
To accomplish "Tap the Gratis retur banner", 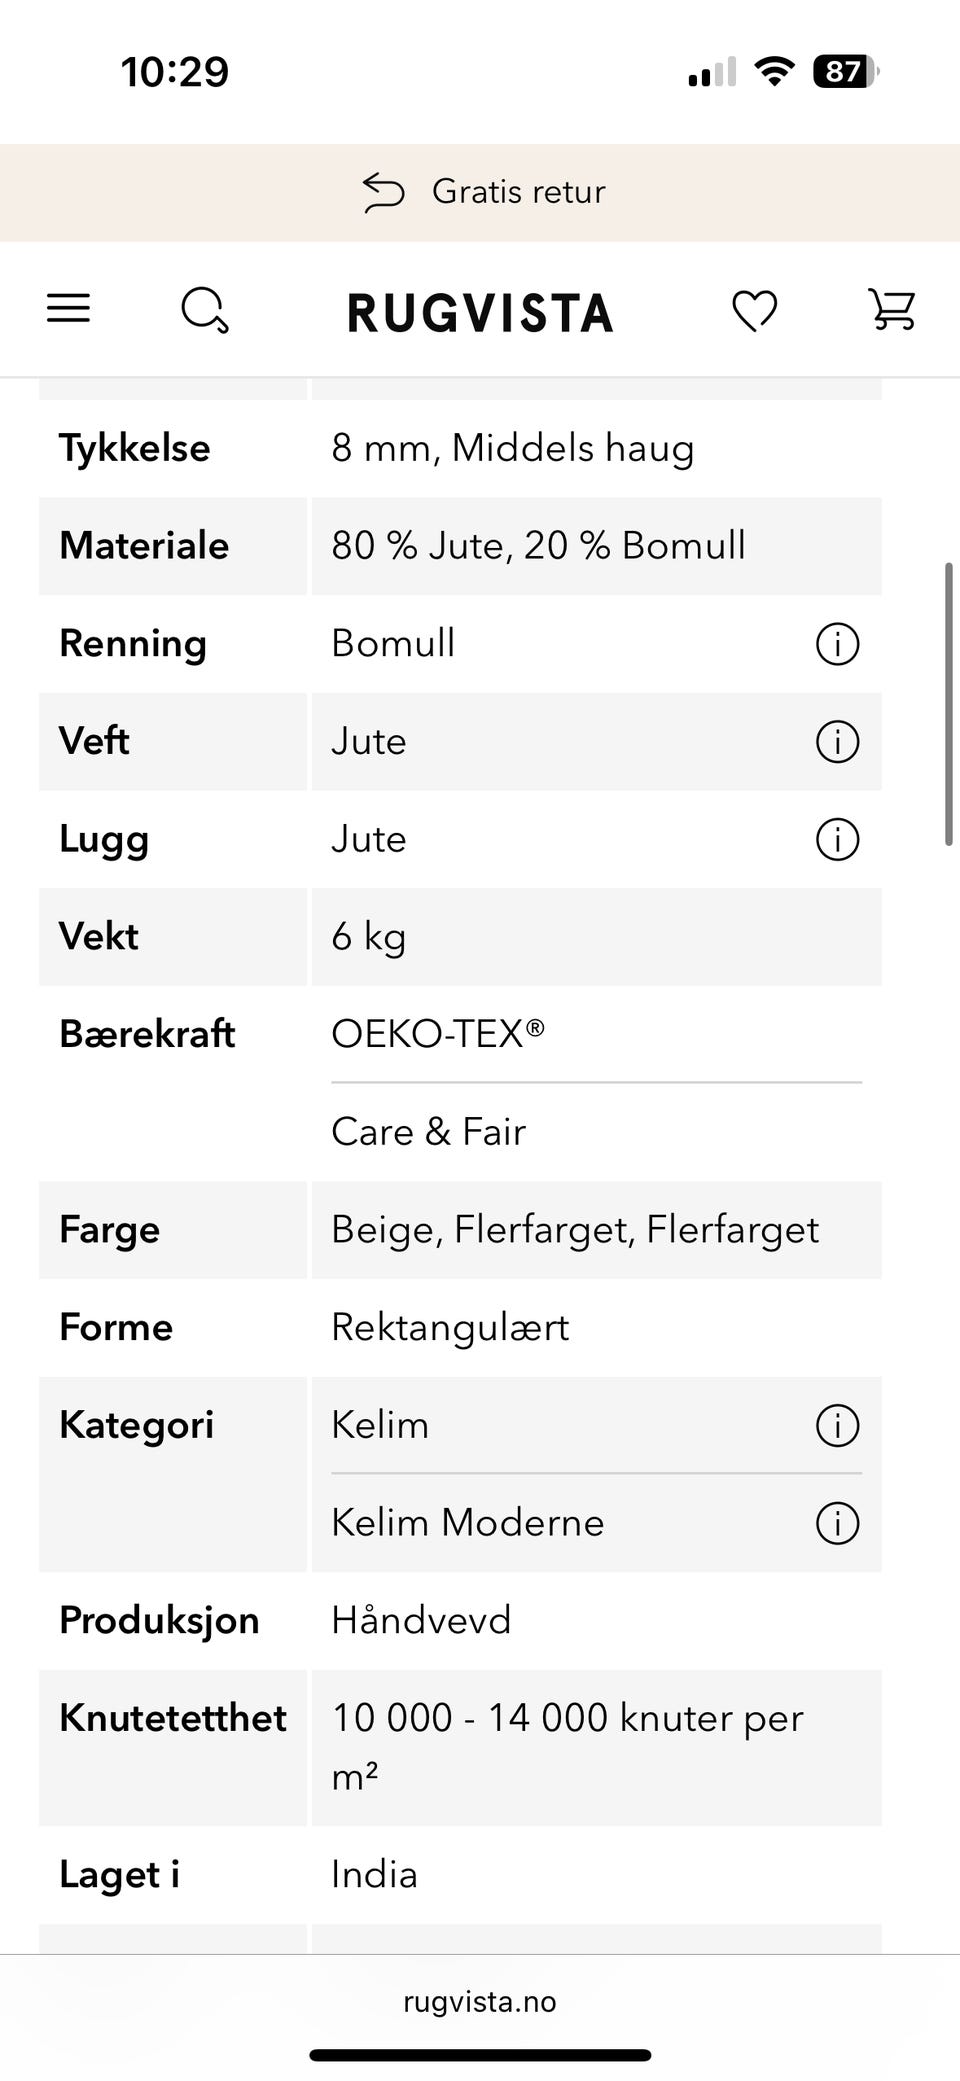I will click(x=480, y=192).
